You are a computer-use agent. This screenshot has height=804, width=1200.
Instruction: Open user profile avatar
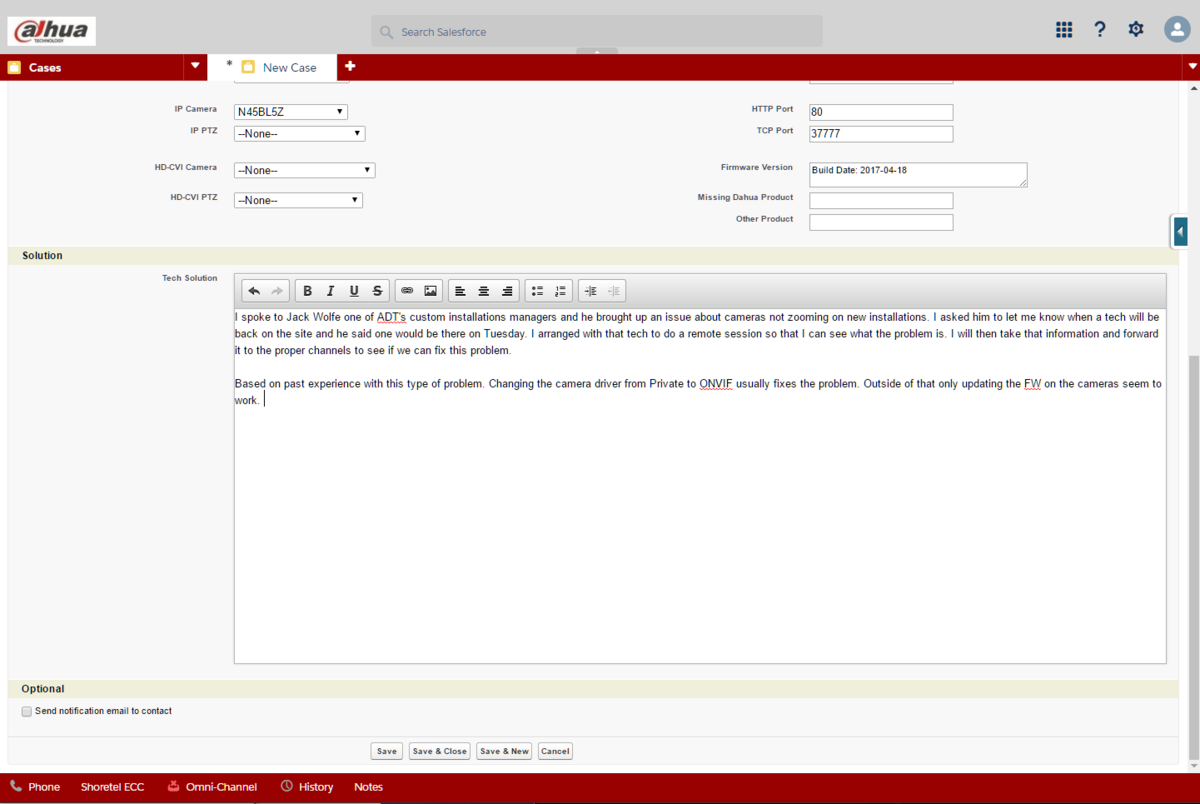1176,30
